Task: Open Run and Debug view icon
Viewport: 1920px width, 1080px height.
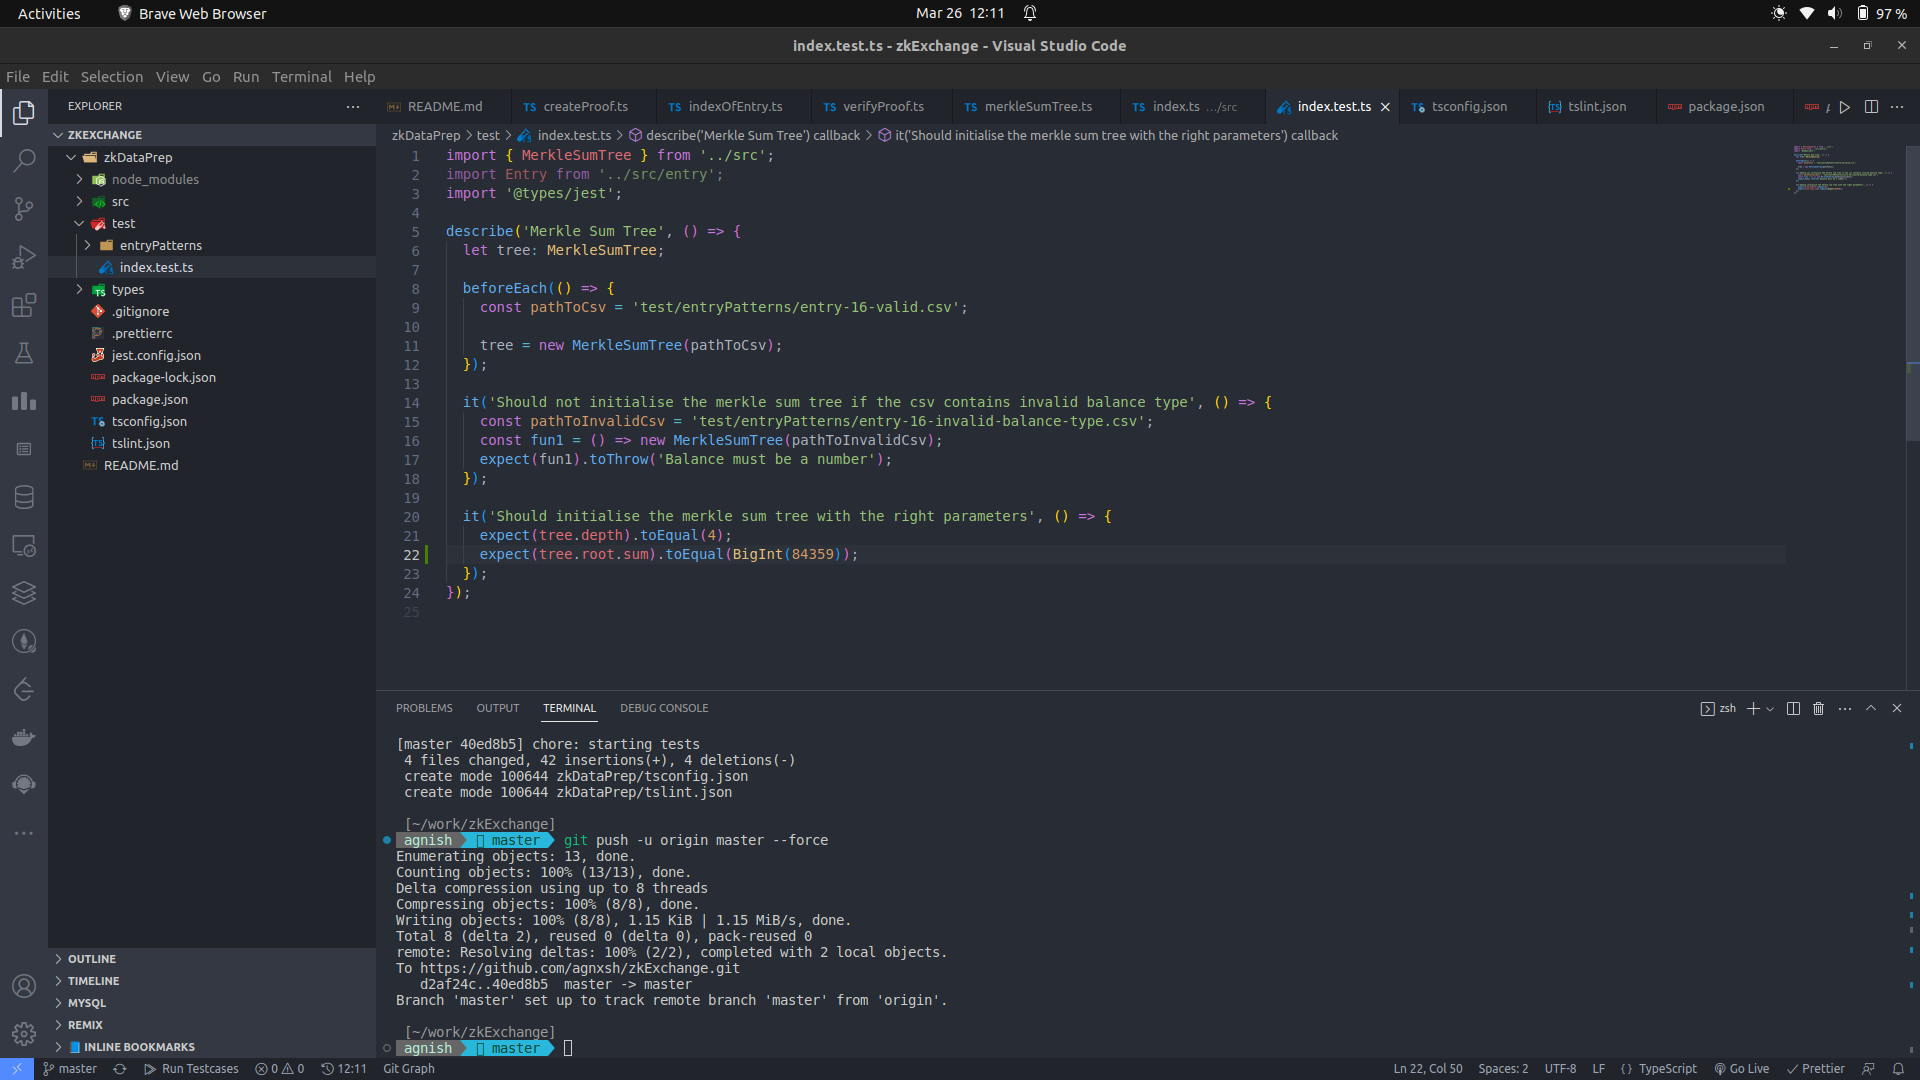Action: coord(24,257)
